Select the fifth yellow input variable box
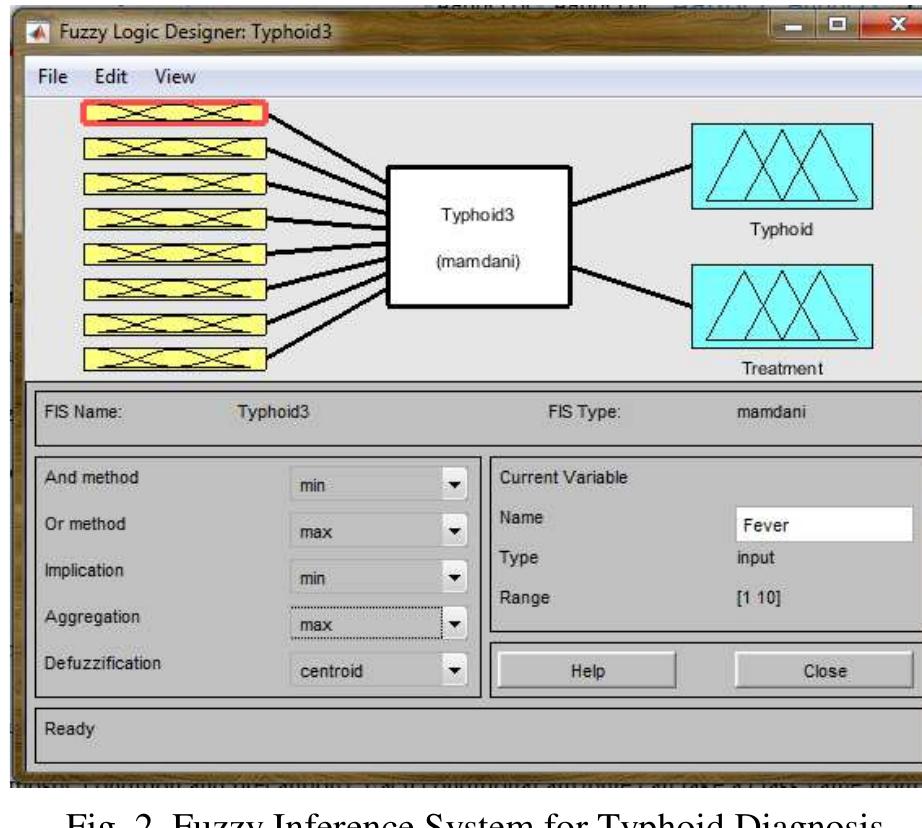This screenshot has height=828, width=922. 175,254
